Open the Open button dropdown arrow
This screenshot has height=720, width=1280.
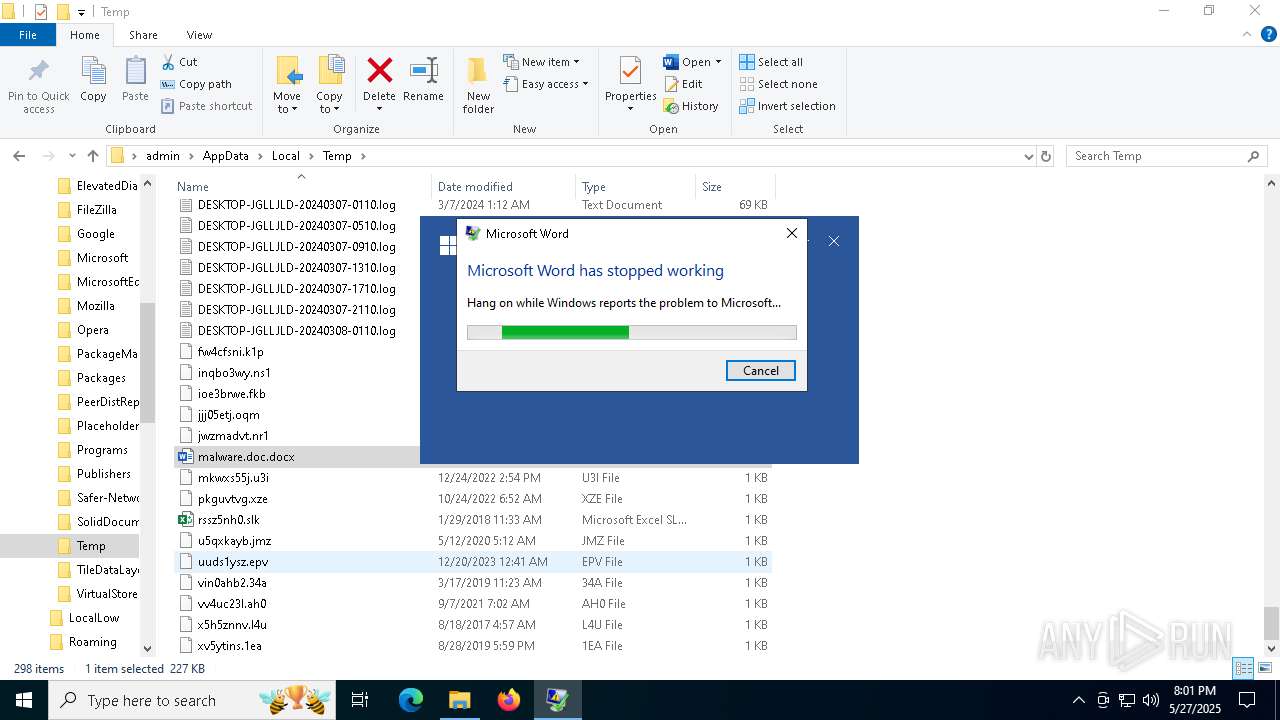(718, 62)
